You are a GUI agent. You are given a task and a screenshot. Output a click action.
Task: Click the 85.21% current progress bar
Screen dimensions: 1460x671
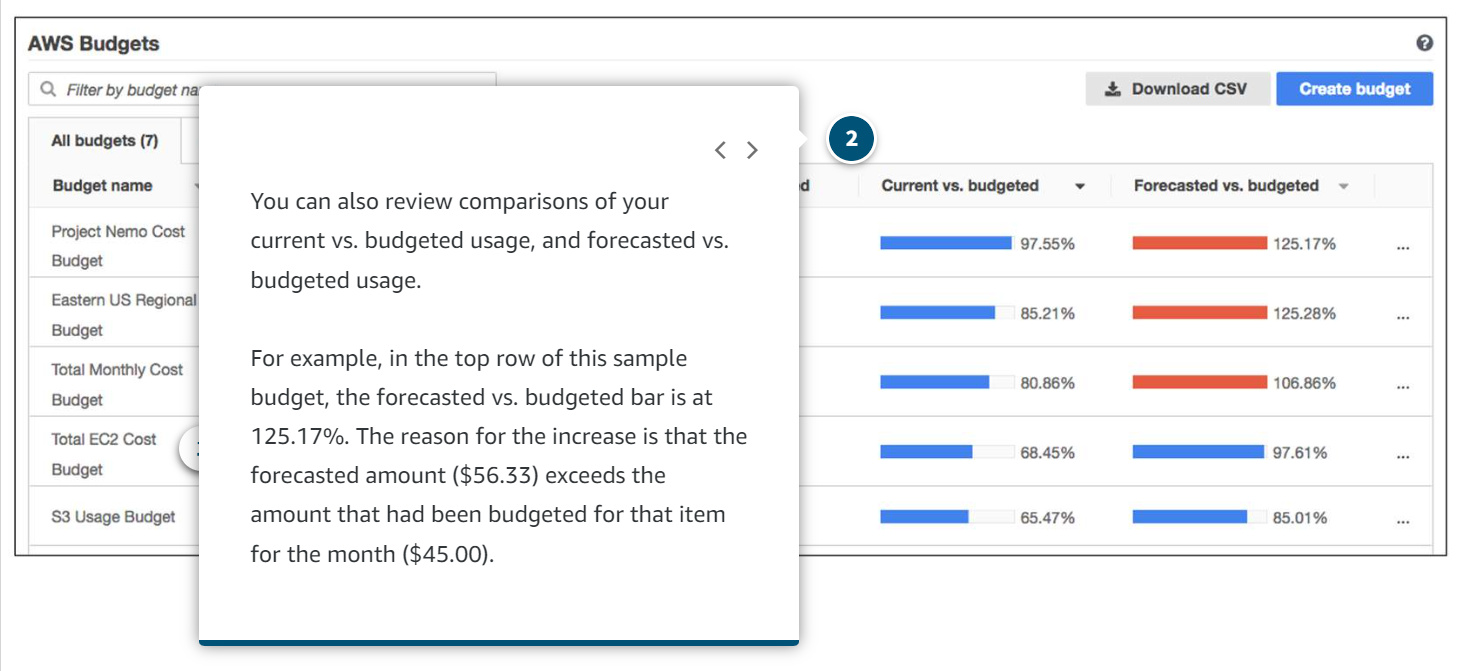click(x=947, y=313)
